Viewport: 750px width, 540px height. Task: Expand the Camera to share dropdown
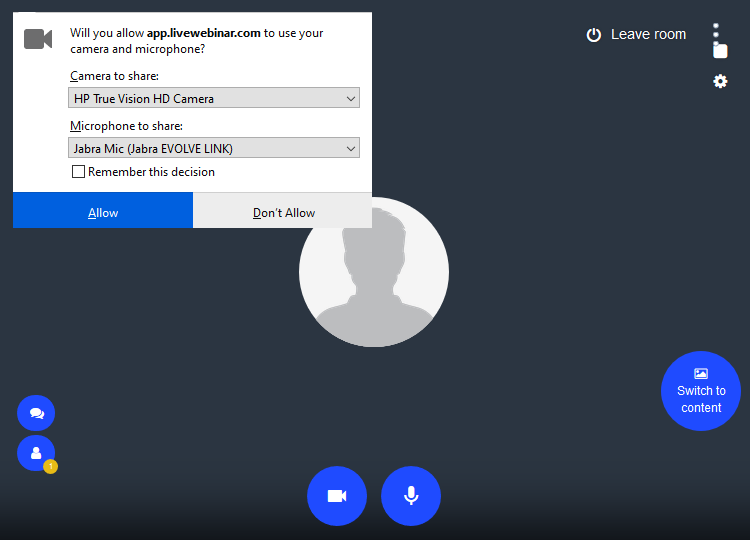tap(215, 98)
